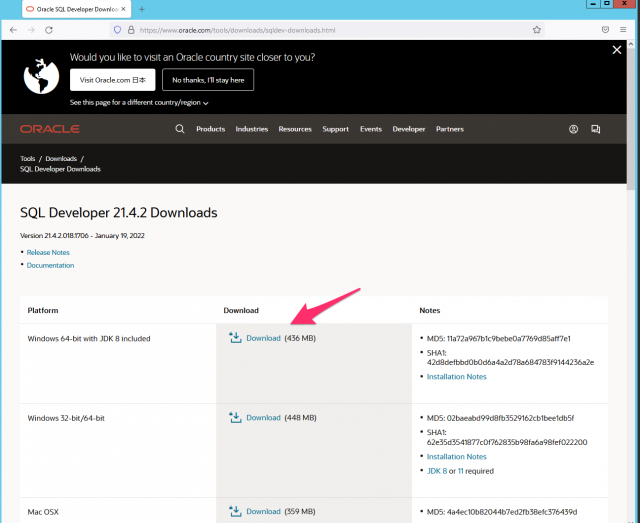Download Windows 64-bit with JDK 8 (436 MB)
This screenshot has width=640, height=523.
(x=263, y=338)
